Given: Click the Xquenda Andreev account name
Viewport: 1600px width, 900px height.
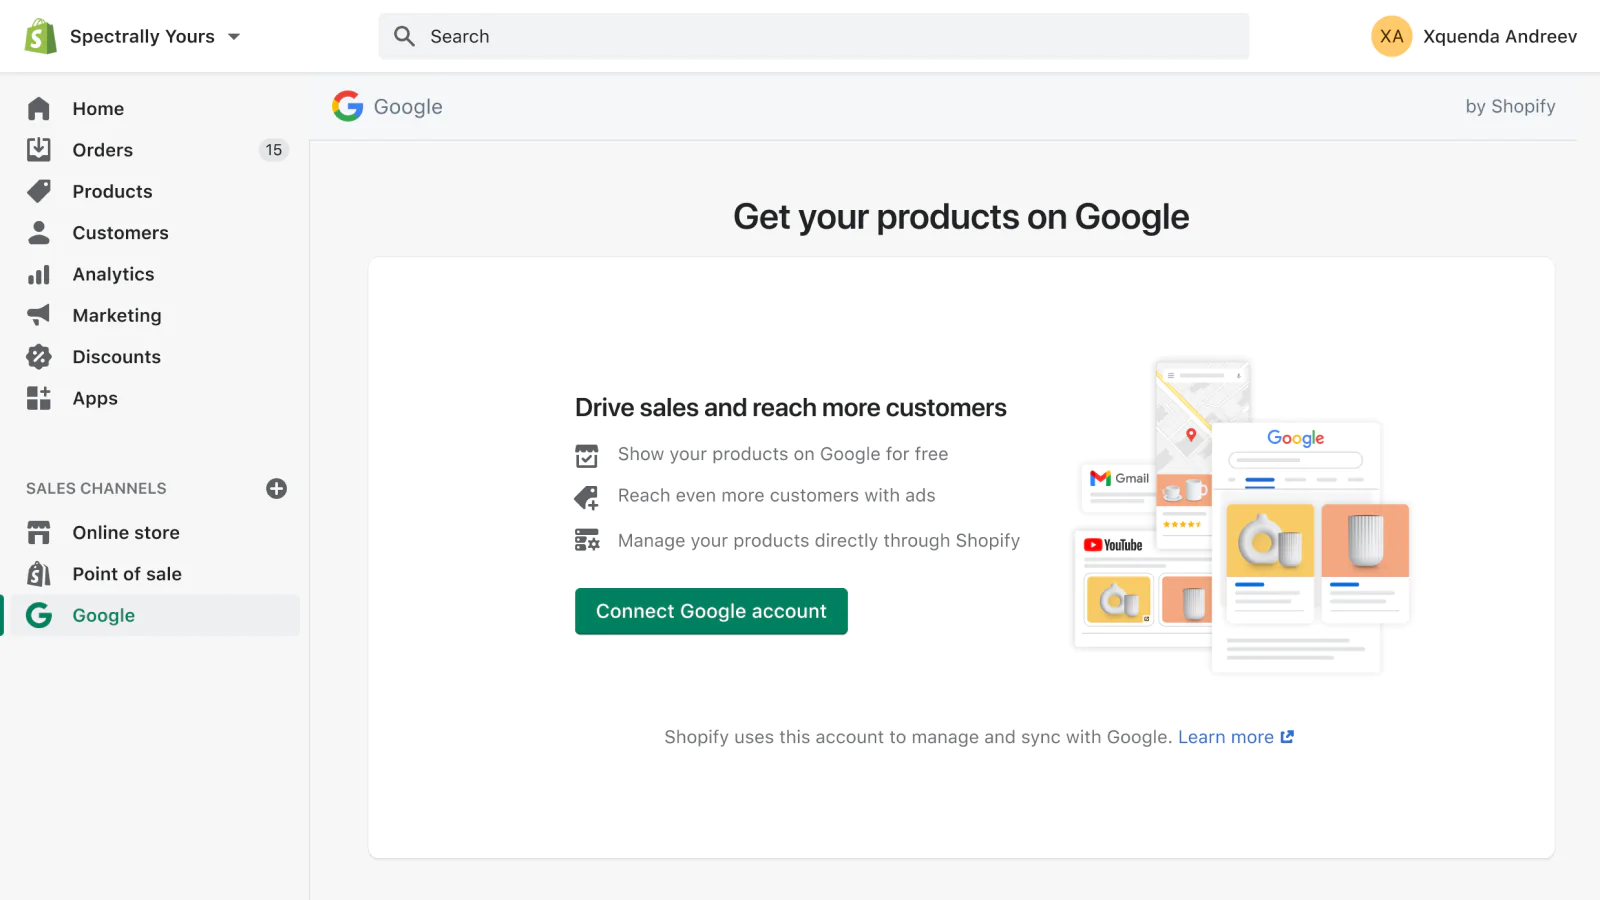Looking at the screenshot, I should click(x=1499, y=36).
